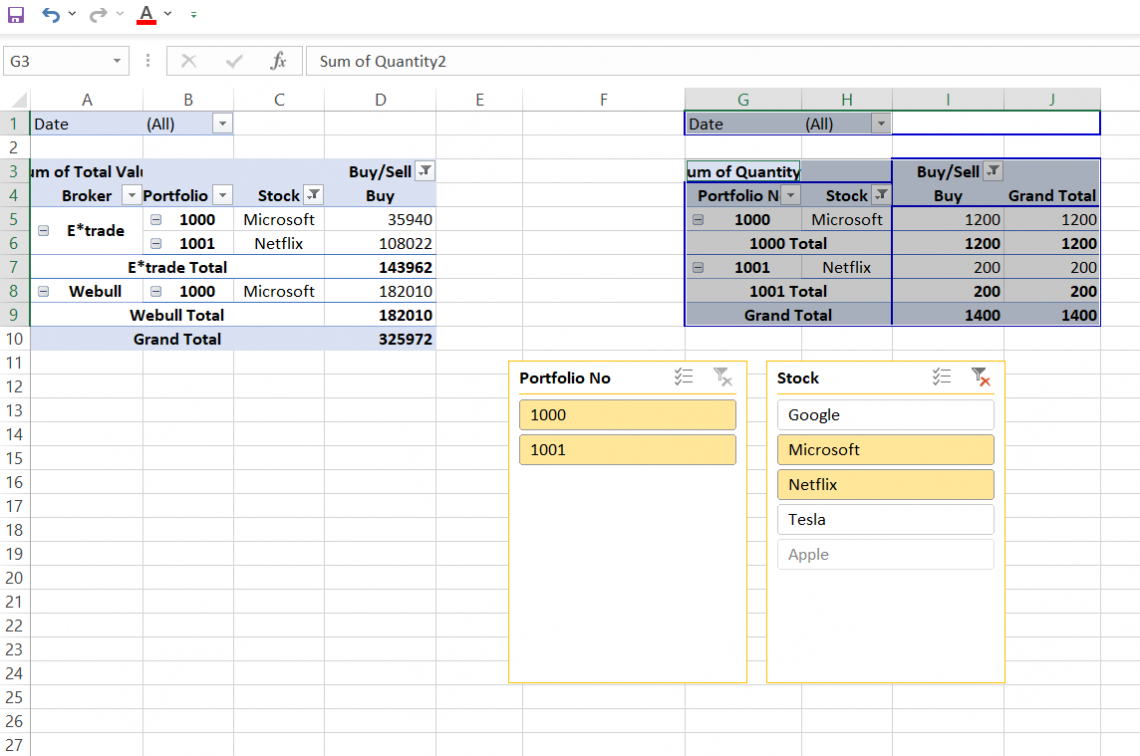Clear the filter on Portfolio No slicer

click(723, 377)
